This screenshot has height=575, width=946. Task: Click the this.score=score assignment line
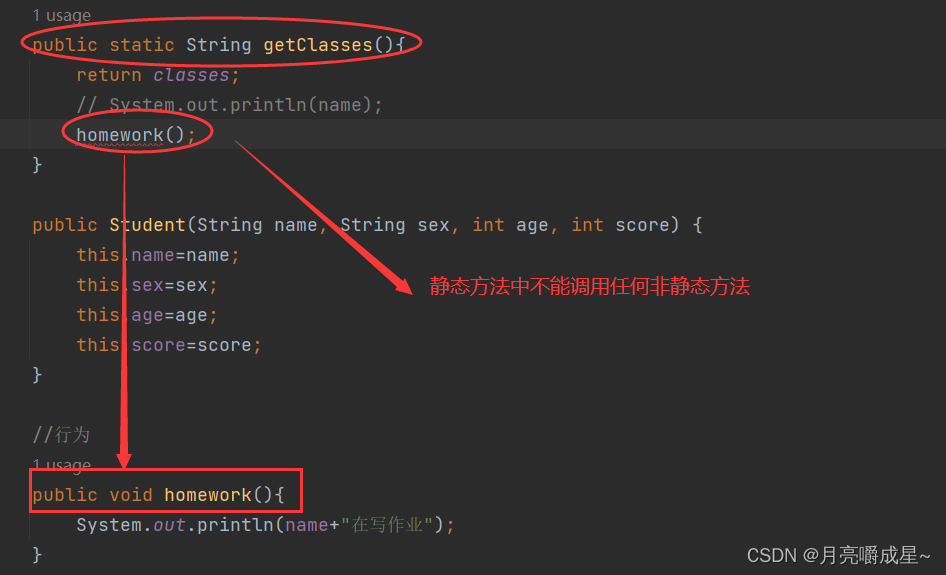point(169,345)
